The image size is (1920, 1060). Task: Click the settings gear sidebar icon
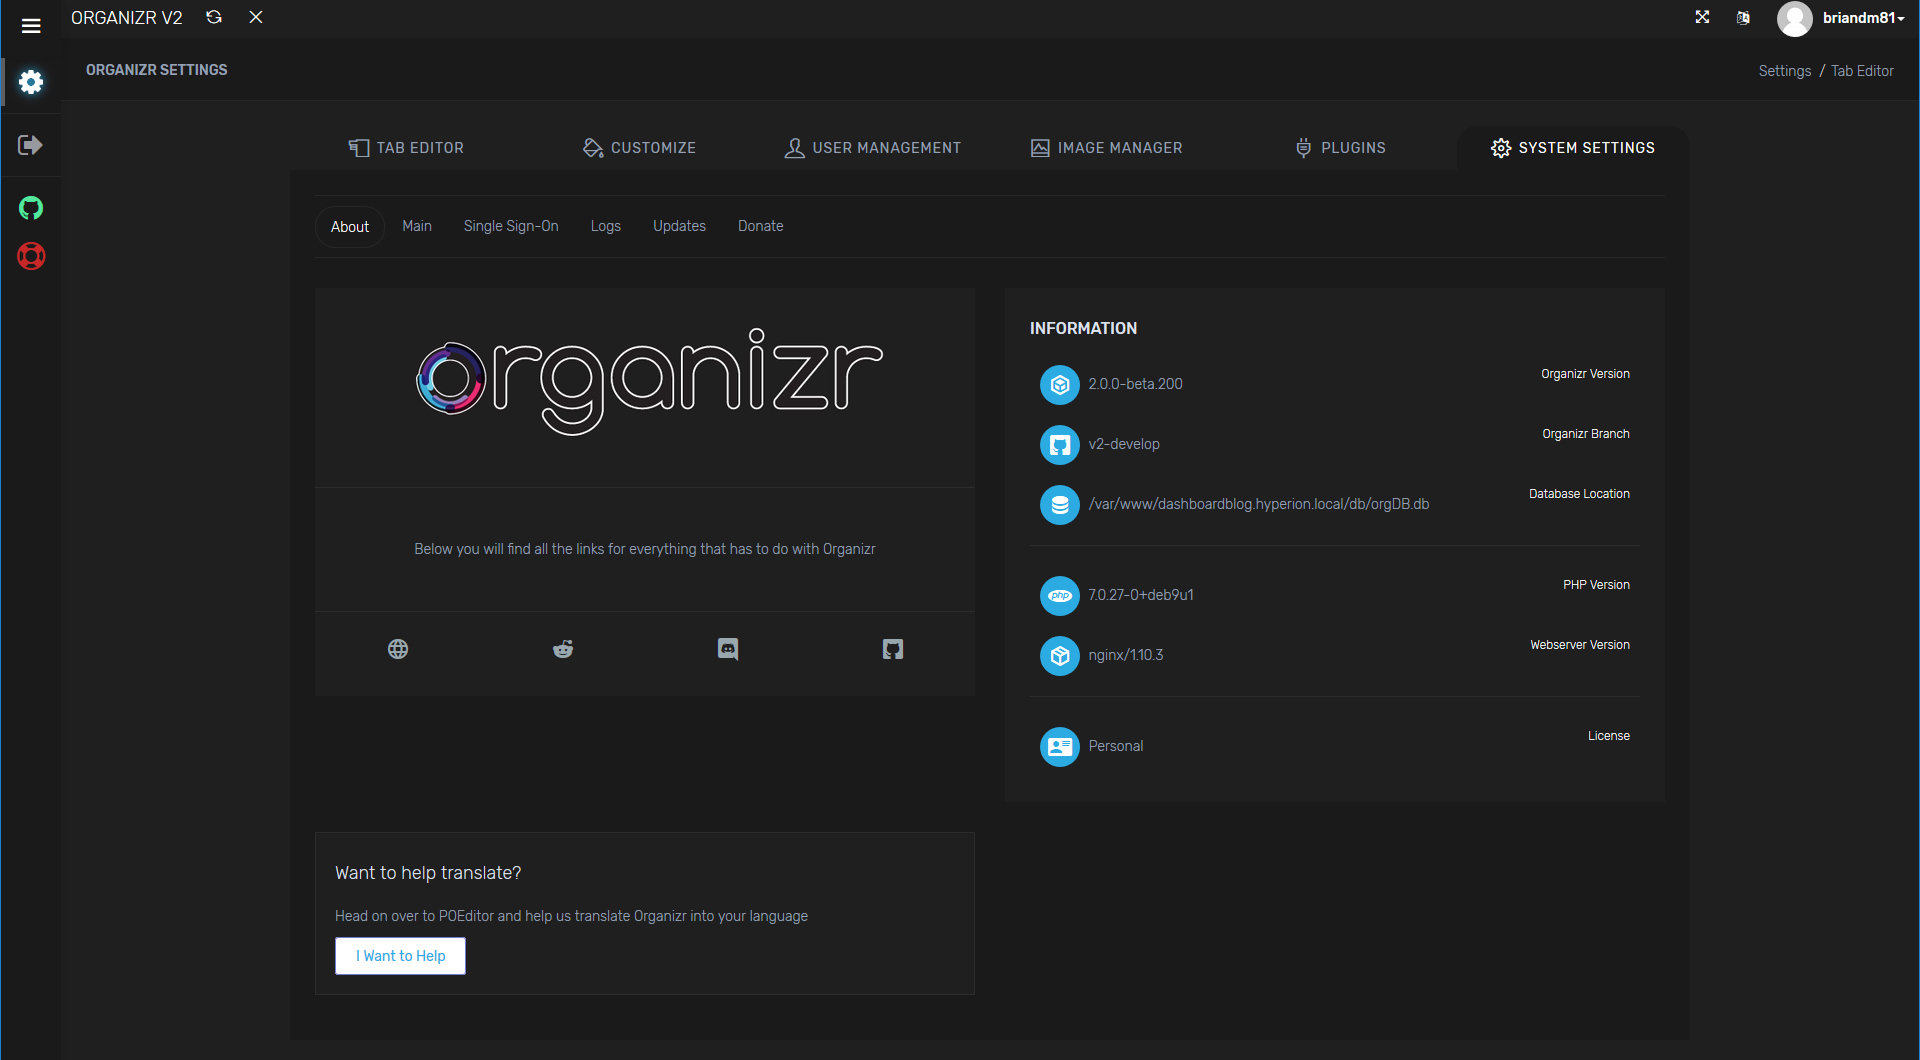(x=31, y=82)
